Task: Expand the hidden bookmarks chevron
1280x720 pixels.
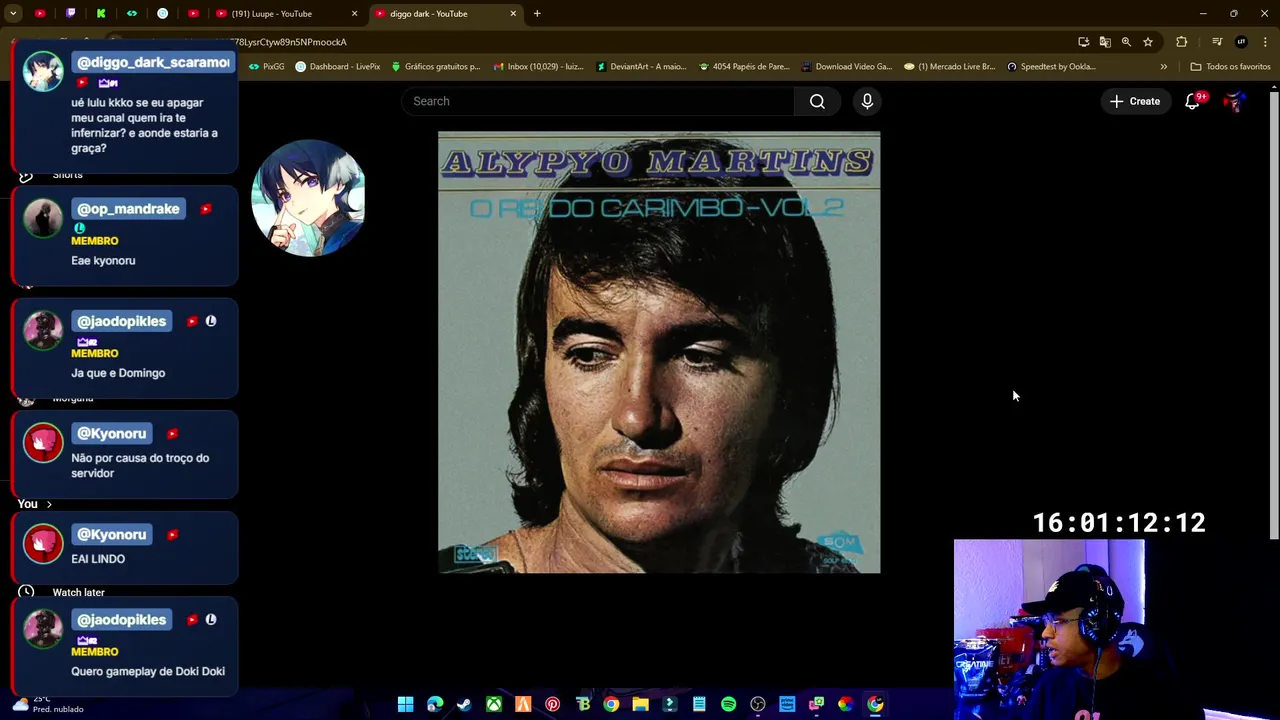Action: click(x=1163, y=67)
